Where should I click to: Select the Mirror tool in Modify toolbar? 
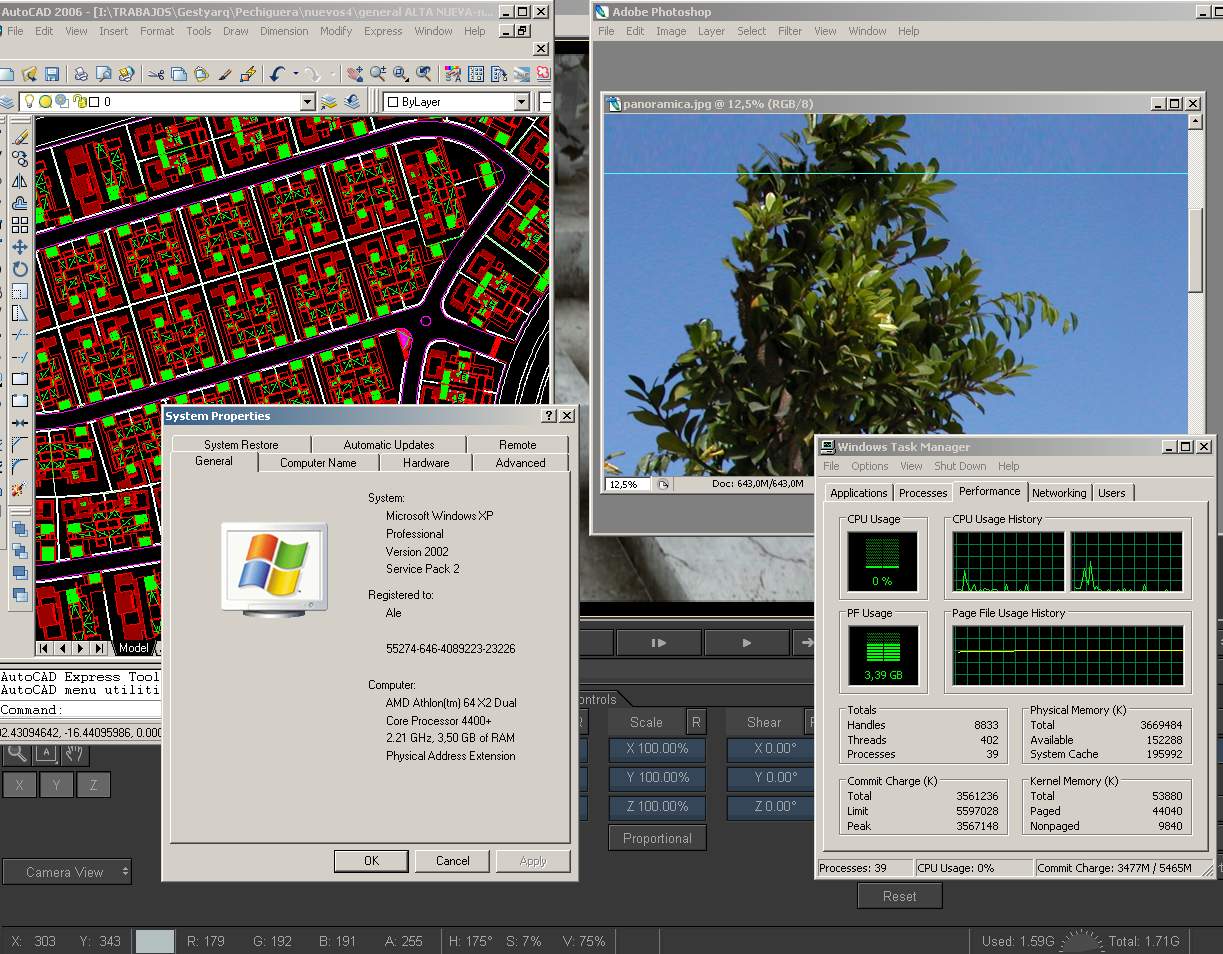point(19,181)
